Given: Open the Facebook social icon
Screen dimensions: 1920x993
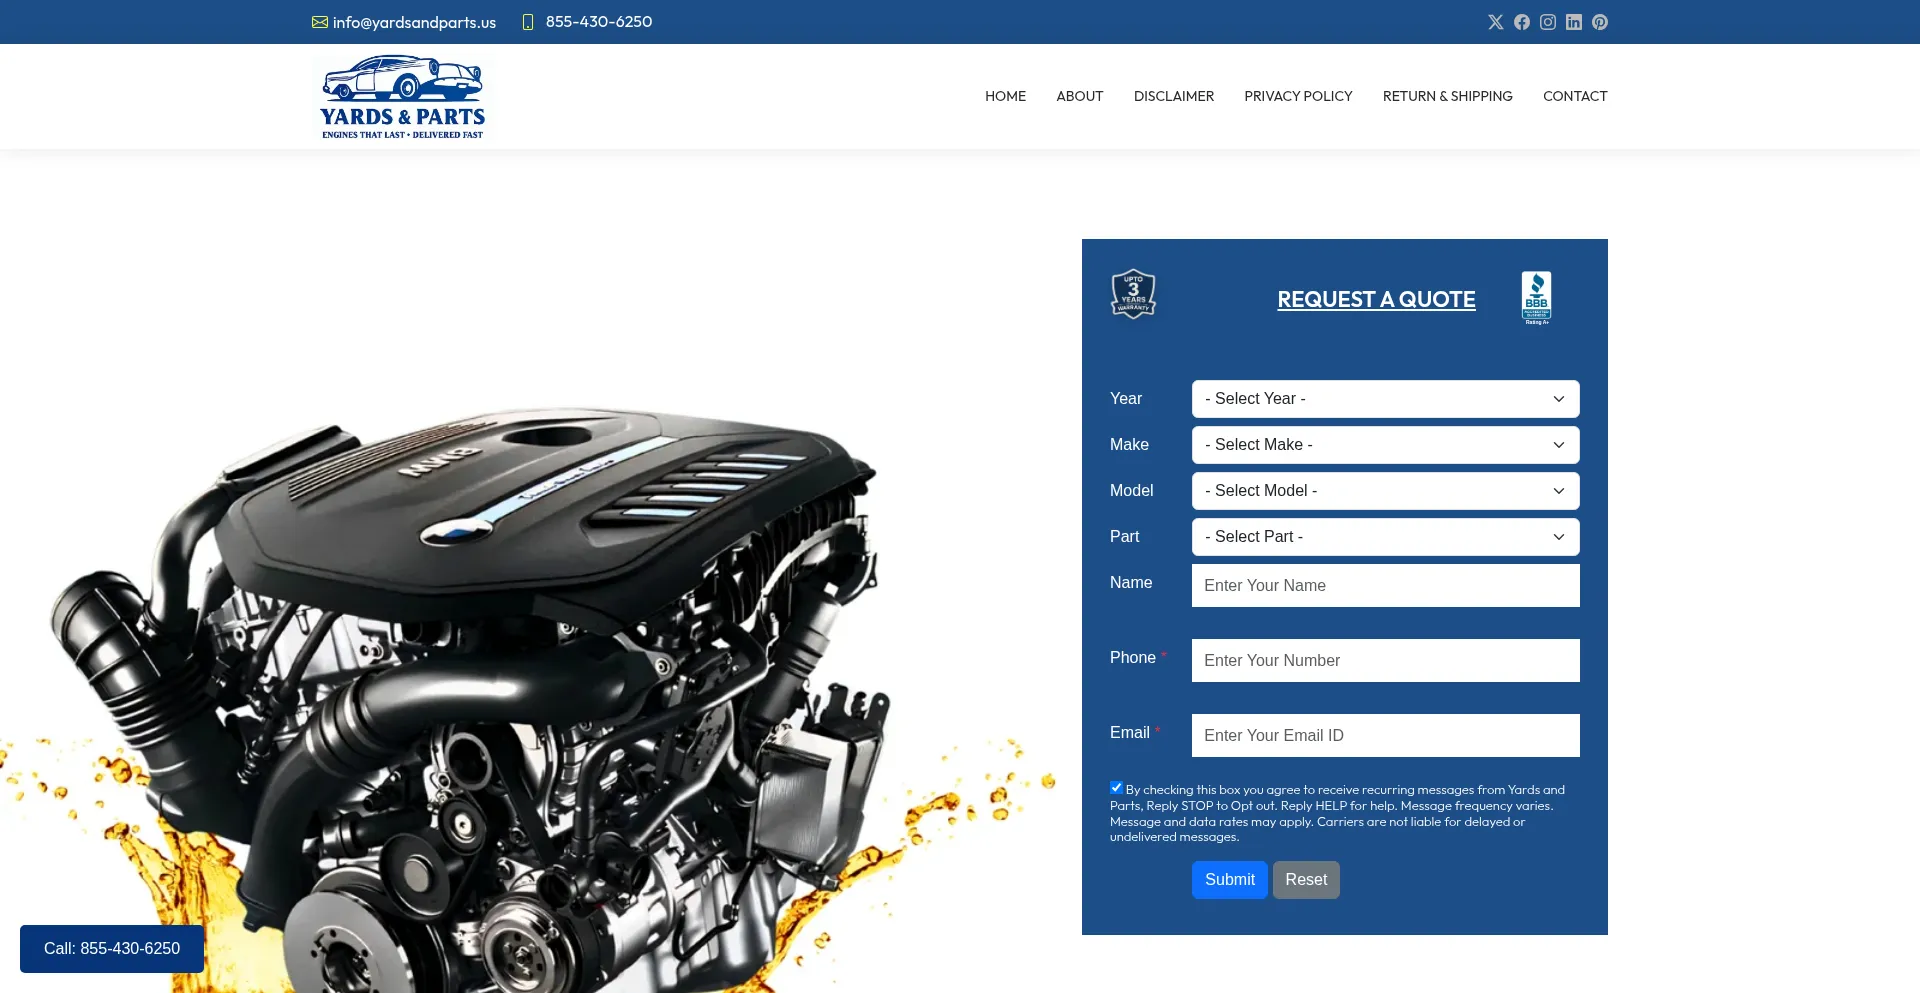Looking at the screenshot, I should pyautogui.click(x=1521, y=22).
